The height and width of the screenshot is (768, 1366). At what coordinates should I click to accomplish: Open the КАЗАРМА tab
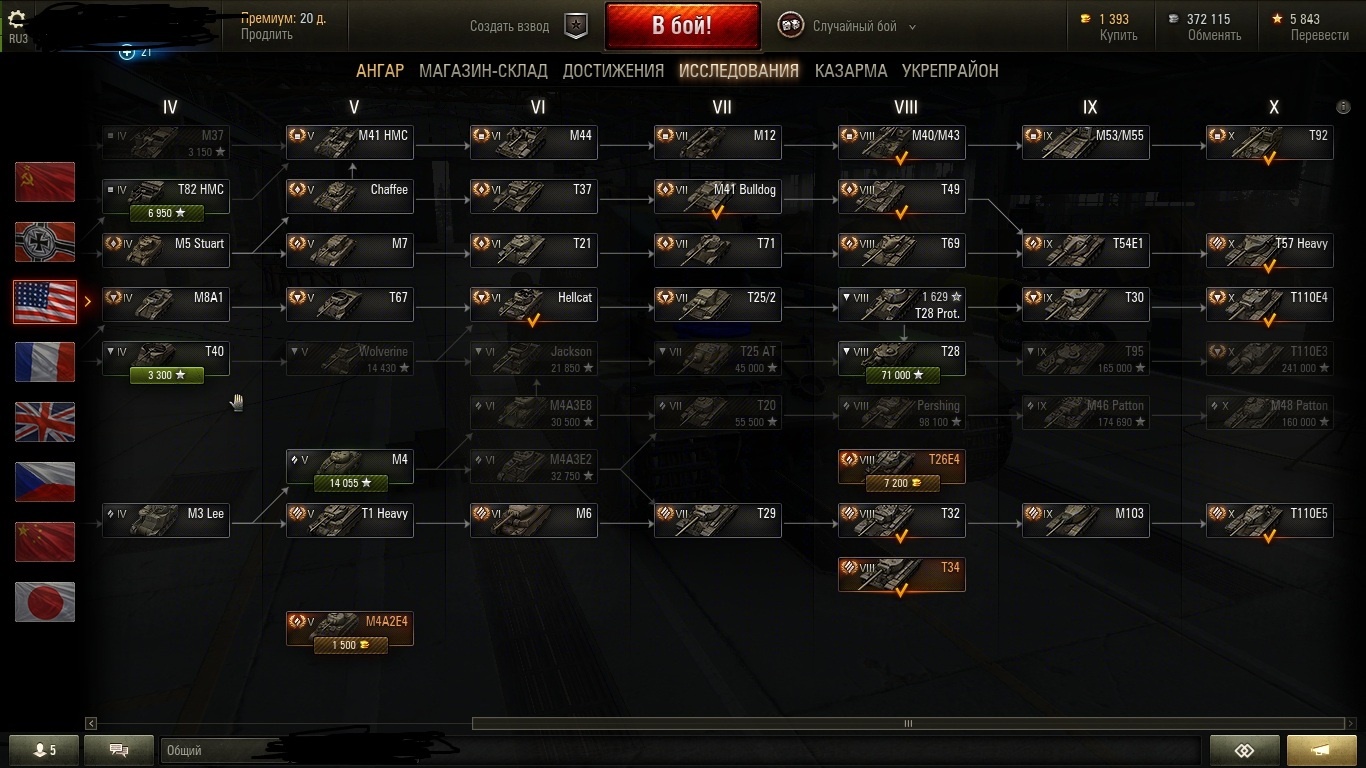pyautogui.click(x=851, y=71)
